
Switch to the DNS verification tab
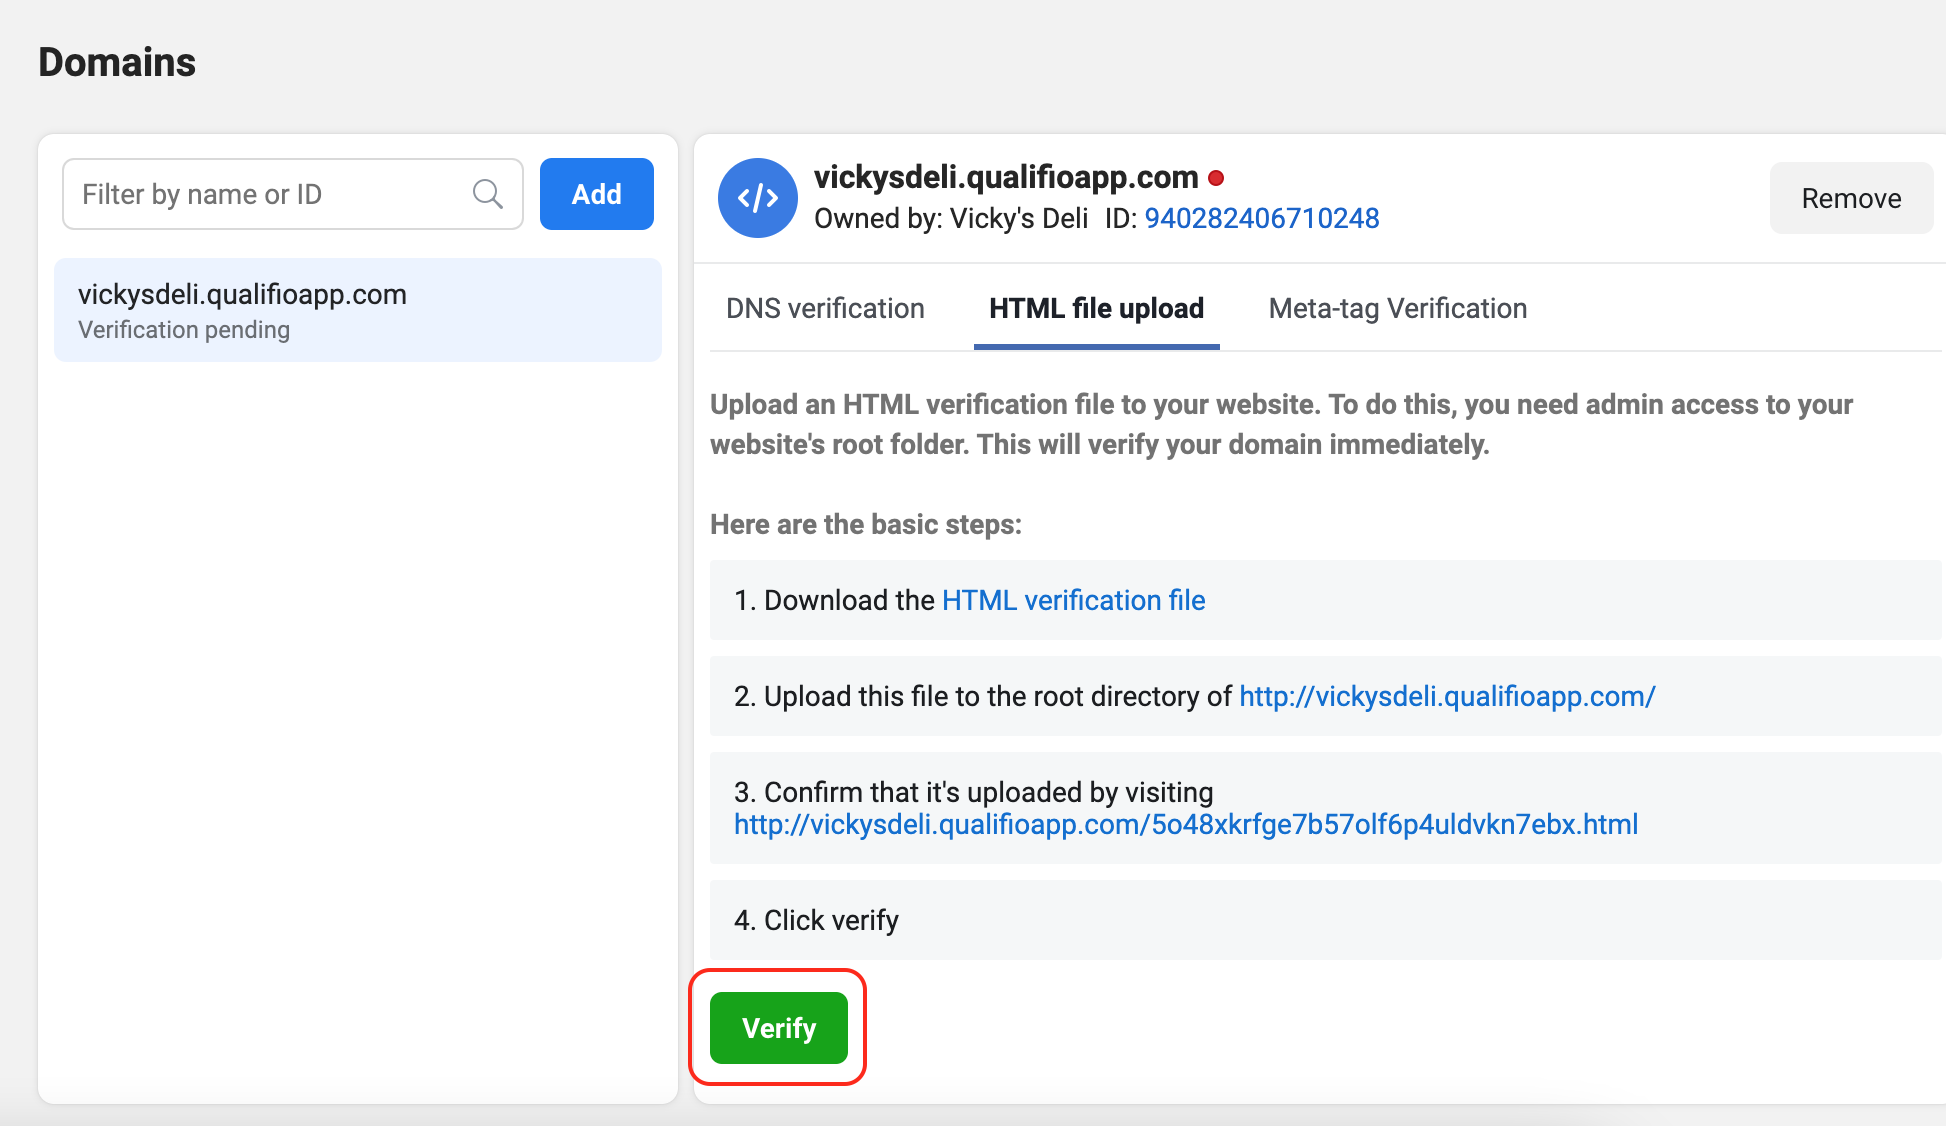click(x=825, y=308)
